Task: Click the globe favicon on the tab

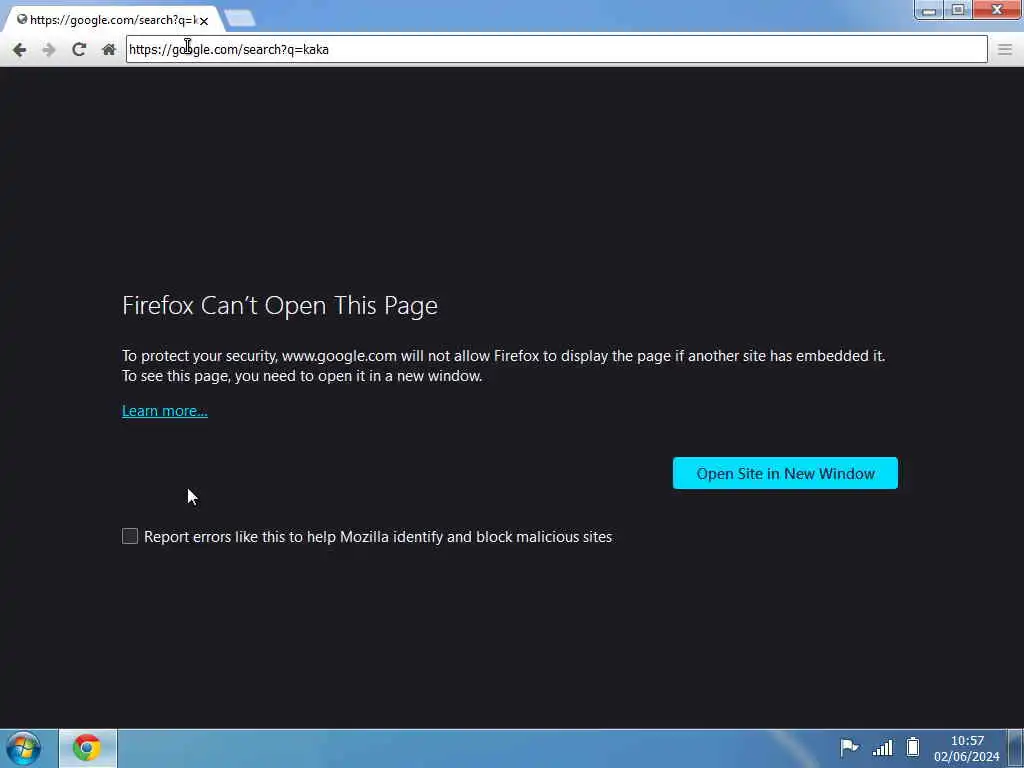Action: point(22,20)
